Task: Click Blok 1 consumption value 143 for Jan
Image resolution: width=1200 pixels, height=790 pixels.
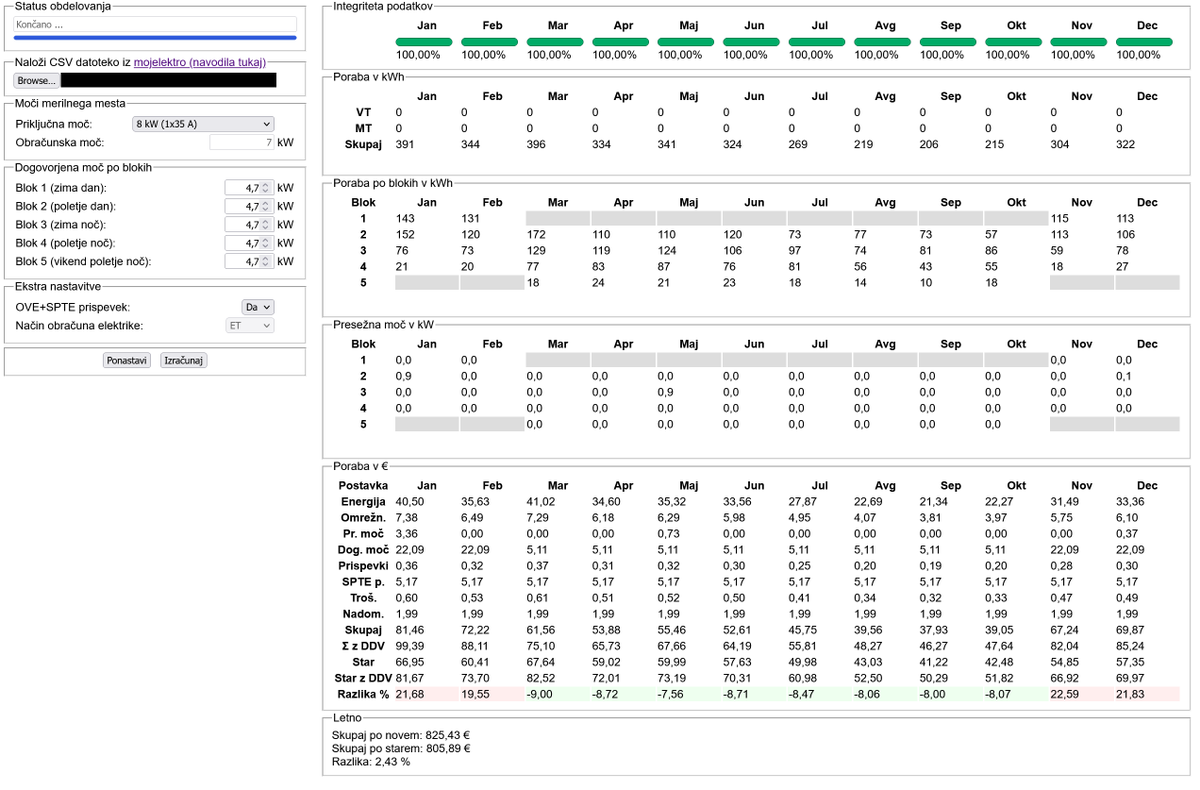Action: point(405,219)
